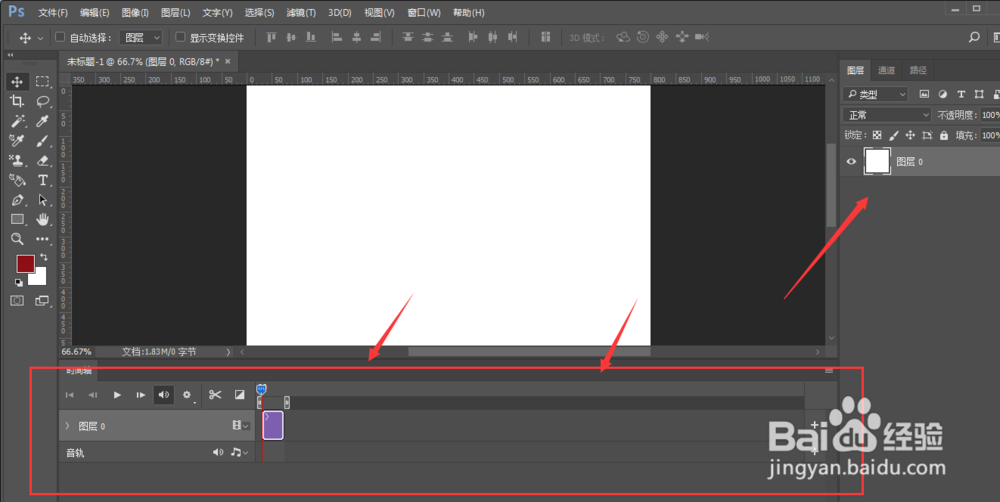Click the timeline transition icon

[x=239, y=395]
